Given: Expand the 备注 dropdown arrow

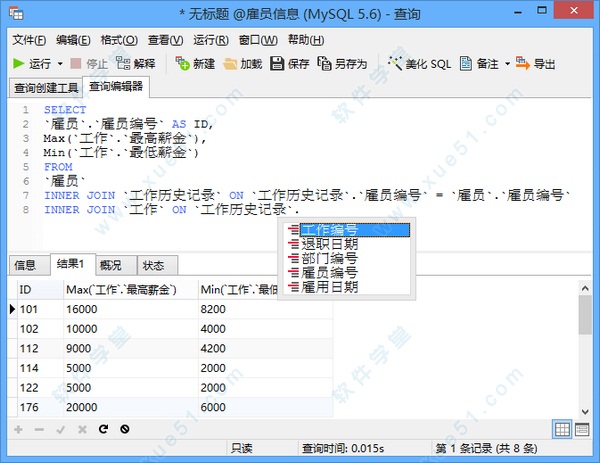Looking at the screenshot, I should (x=507, y=64).
